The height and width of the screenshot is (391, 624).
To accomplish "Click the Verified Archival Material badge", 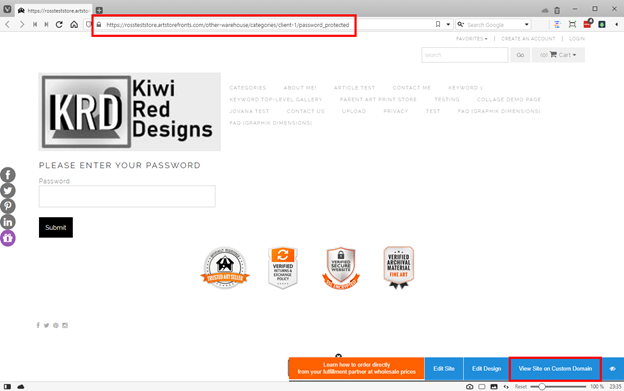I will click(x=399, y=268).
